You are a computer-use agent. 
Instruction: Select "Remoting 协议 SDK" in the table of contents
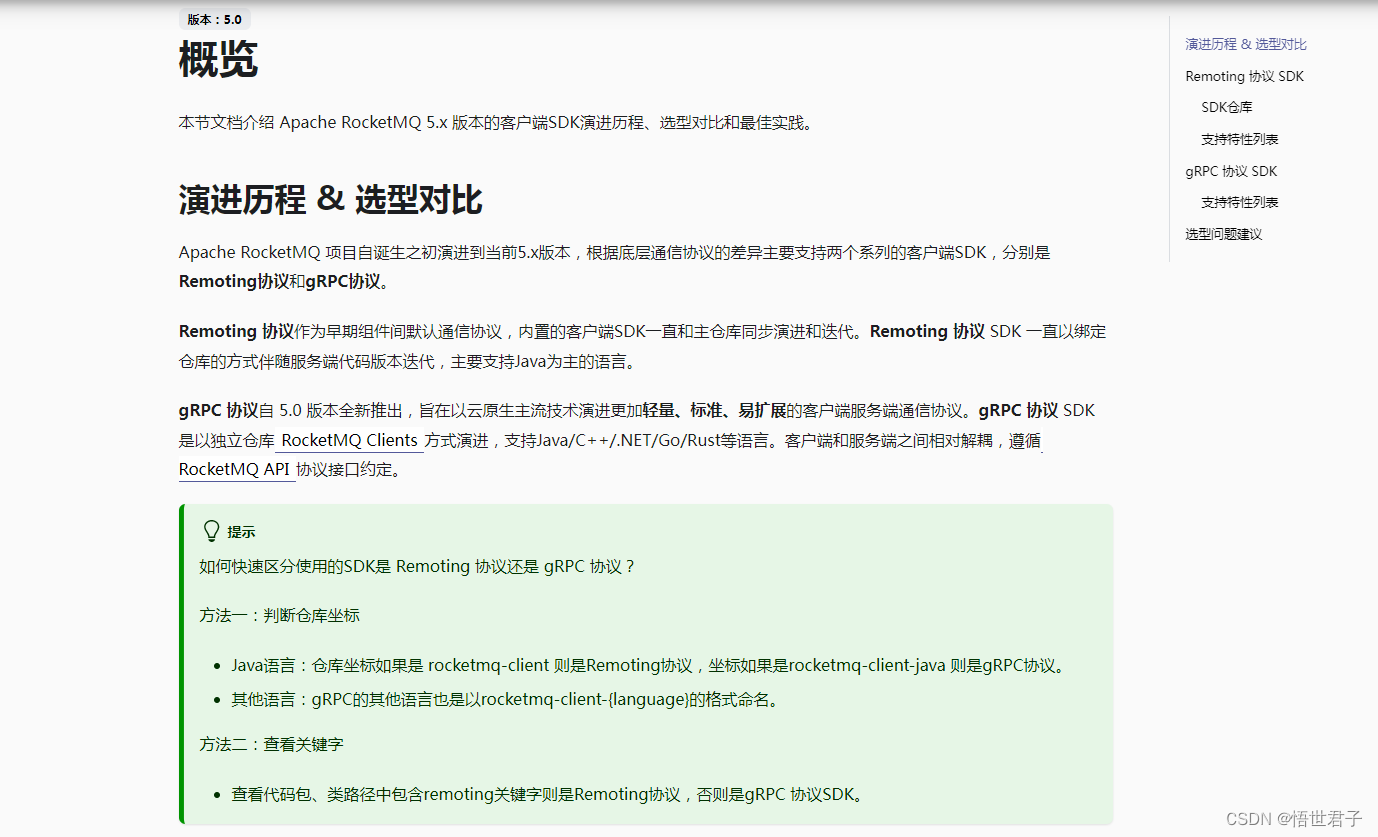point(1244,75)
